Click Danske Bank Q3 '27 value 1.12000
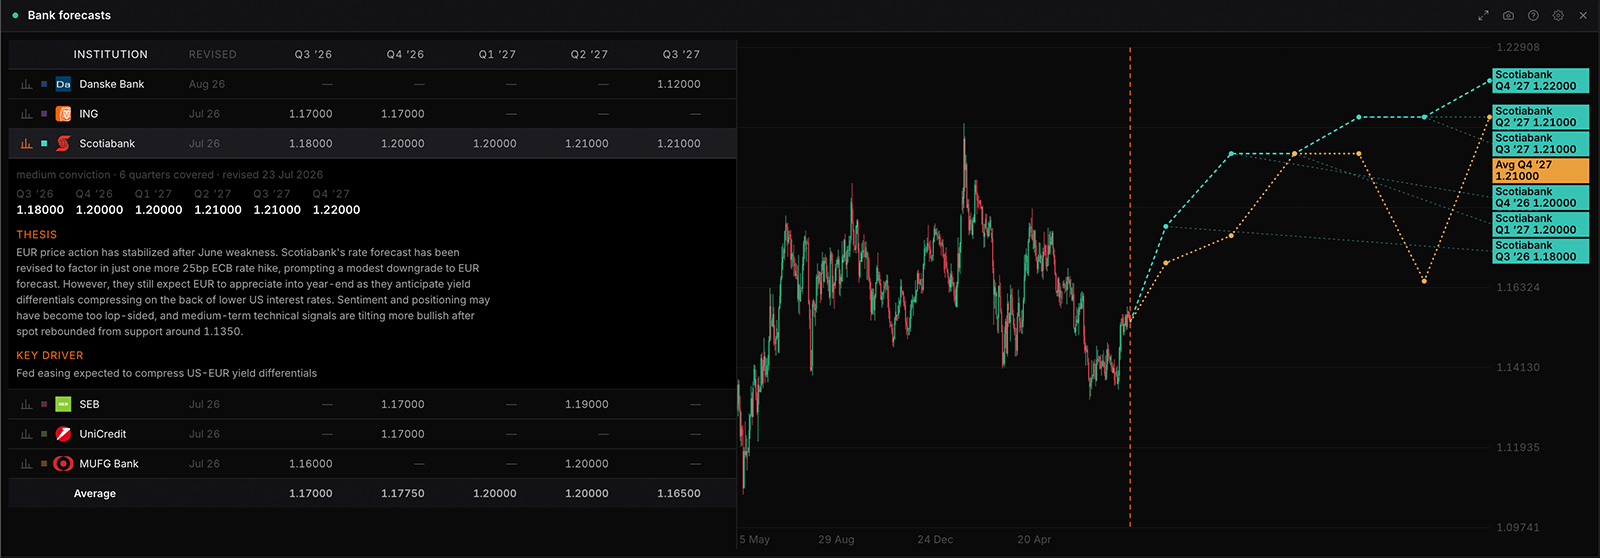Viewport: 1600px width, 560px height. point(679,84)
